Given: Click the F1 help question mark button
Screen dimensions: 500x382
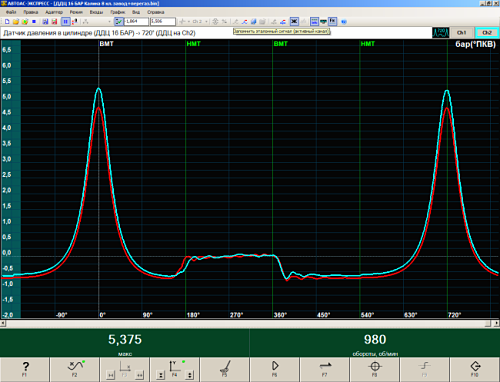Looking at the screenshot, I should pyautogui.click(x=25, y=369).
